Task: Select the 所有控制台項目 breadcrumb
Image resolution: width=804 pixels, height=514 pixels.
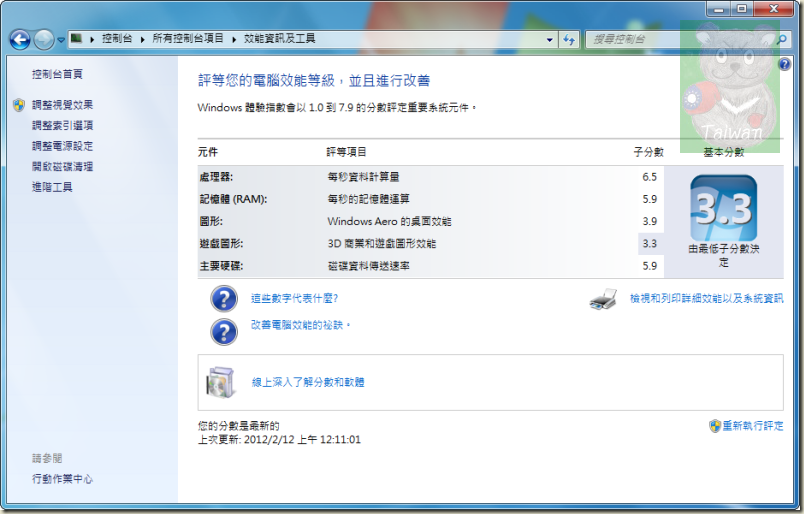Action: [188, 38]
